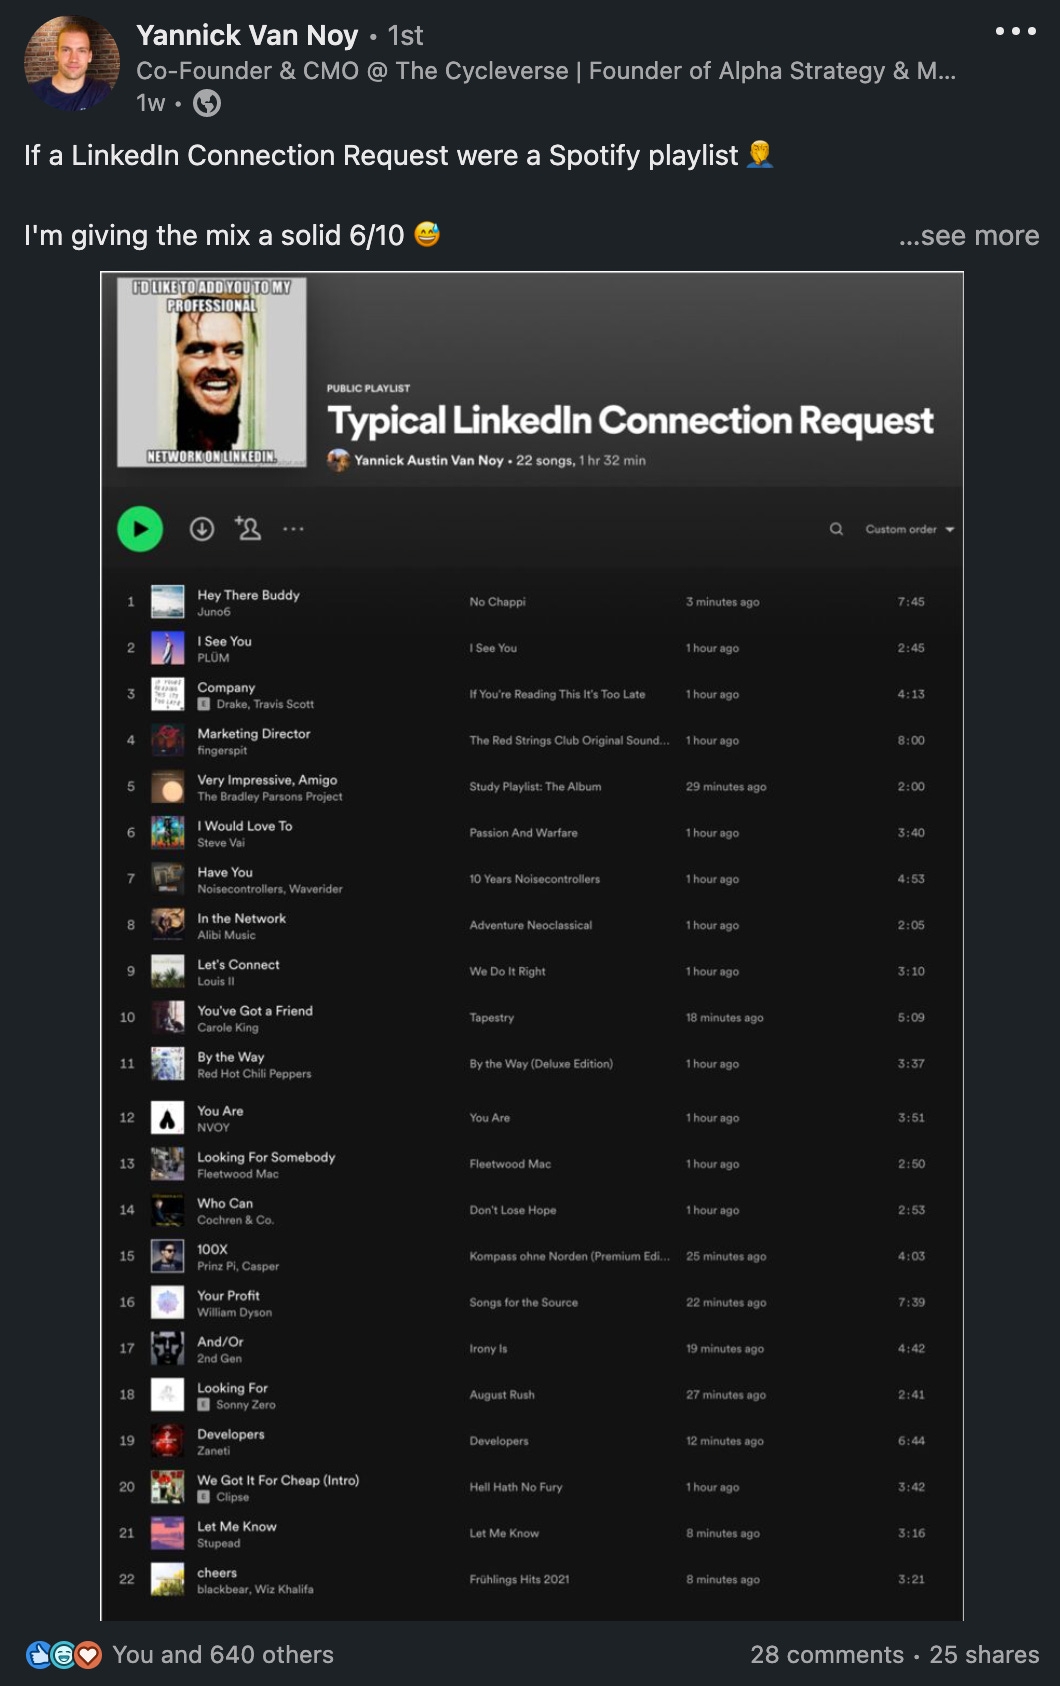
Task: Click album Frühlings Hits 2021
Action: coord(519,1579)
